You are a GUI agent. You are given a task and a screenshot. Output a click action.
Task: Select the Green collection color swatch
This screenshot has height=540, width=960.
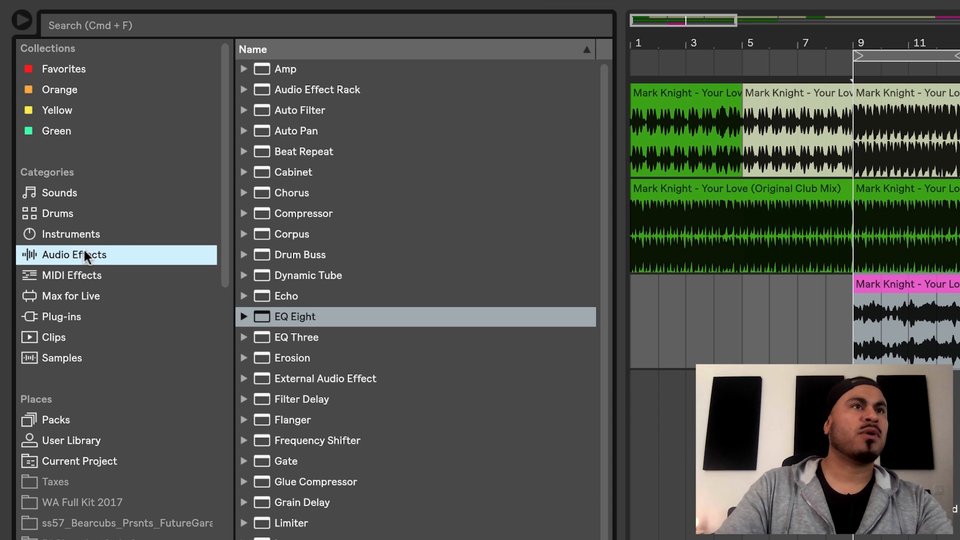point(28,131)
